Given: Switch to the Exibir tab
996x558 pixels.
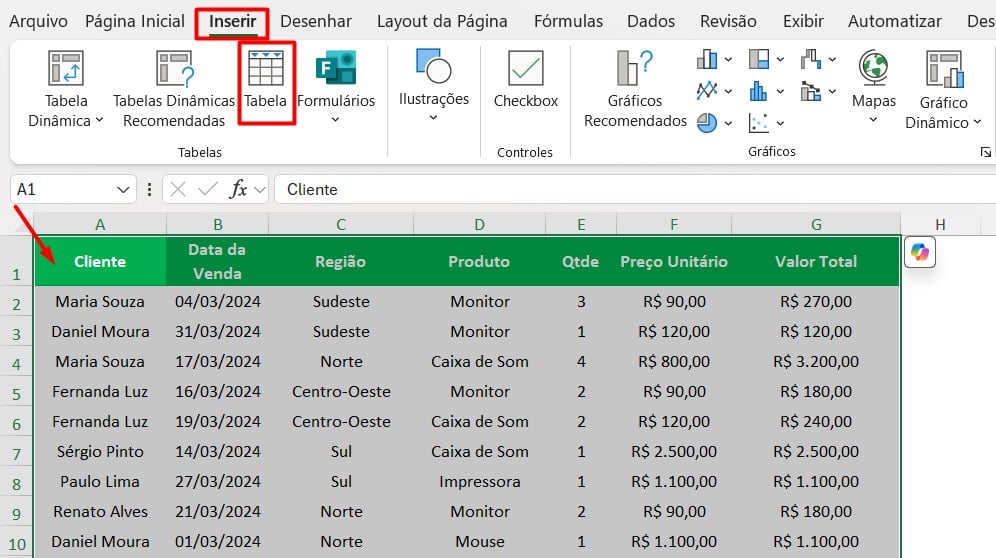Looking at the screenshot, I should click(x=803, y=22).
